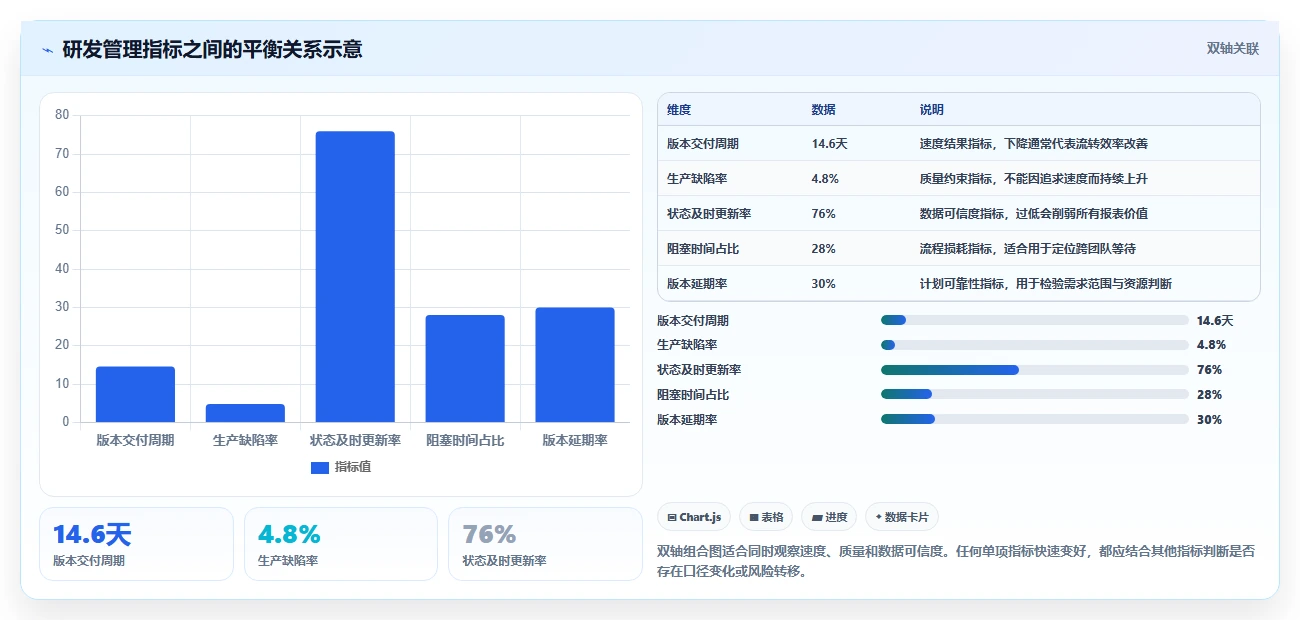
Task: Select the Chart.js chip
Action: pos(694,517)
